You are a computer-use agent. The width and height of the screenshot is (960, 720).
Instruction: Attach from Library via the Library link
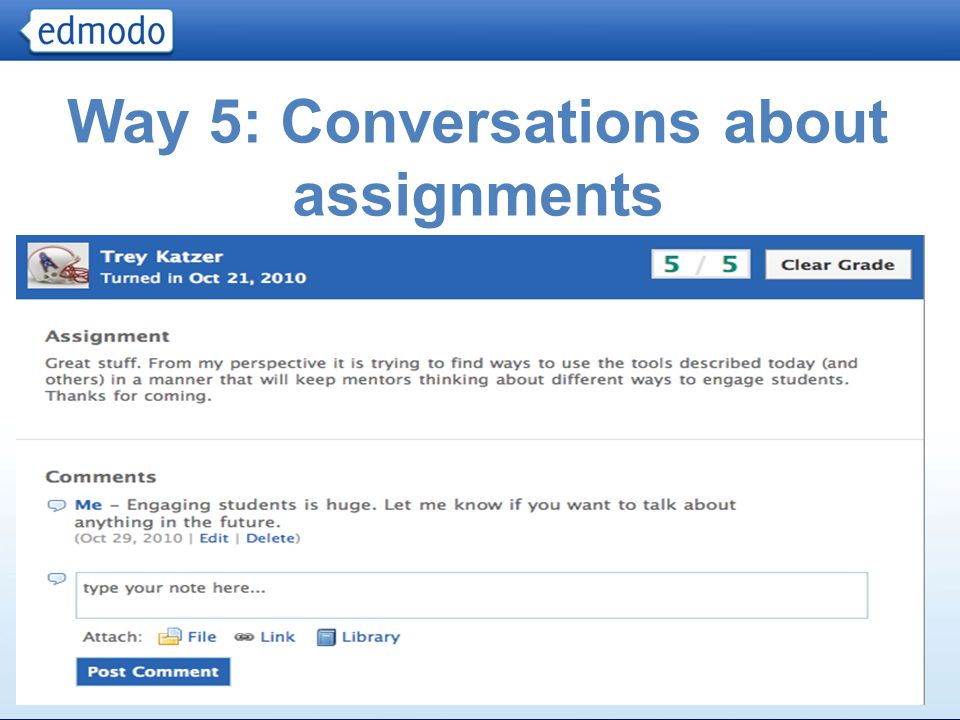370,637
